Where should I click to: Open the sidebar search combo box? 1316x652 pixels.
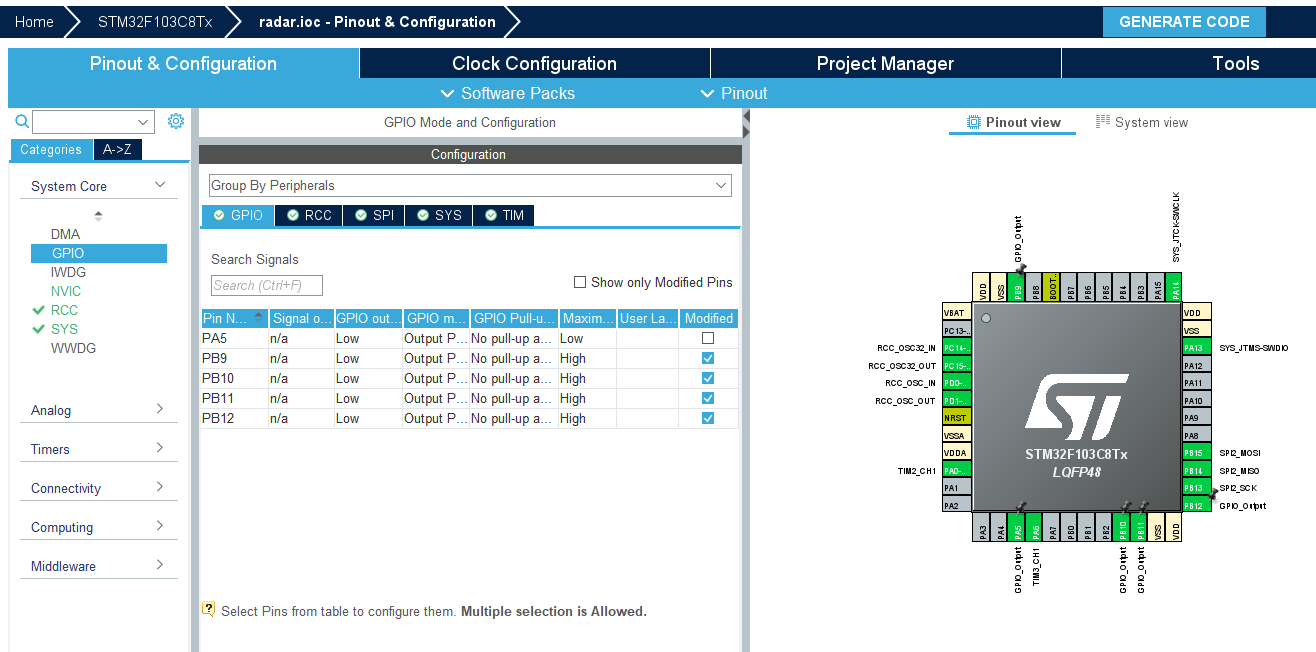(93, 122)
